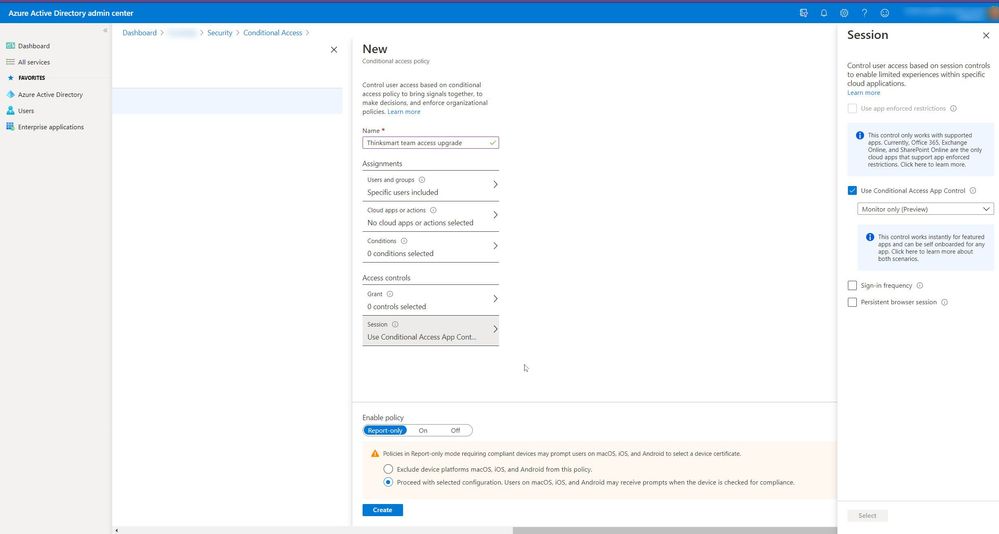The height and width of the screenshot is (534, 999).
Task: Open Monitor only (Preview) dropdown
Action: (x=925, y=209)
